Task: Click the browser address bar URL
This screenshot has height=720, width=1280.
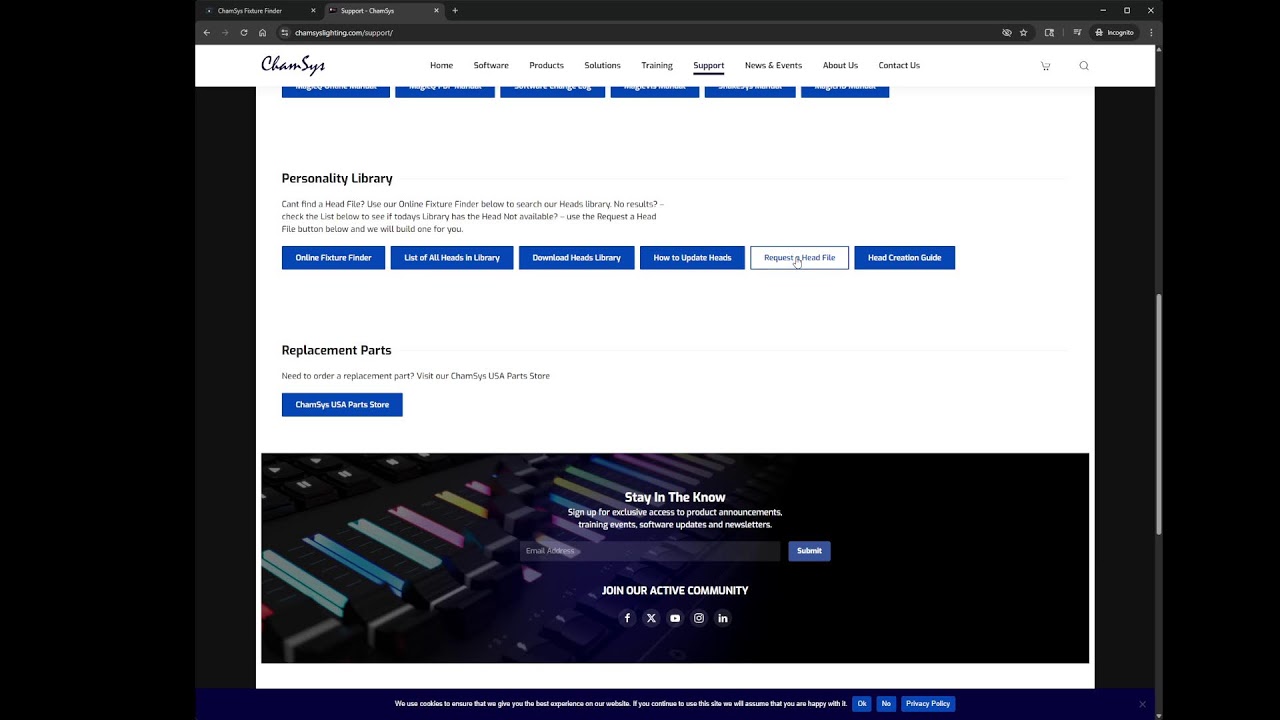Action: (344, 32)
